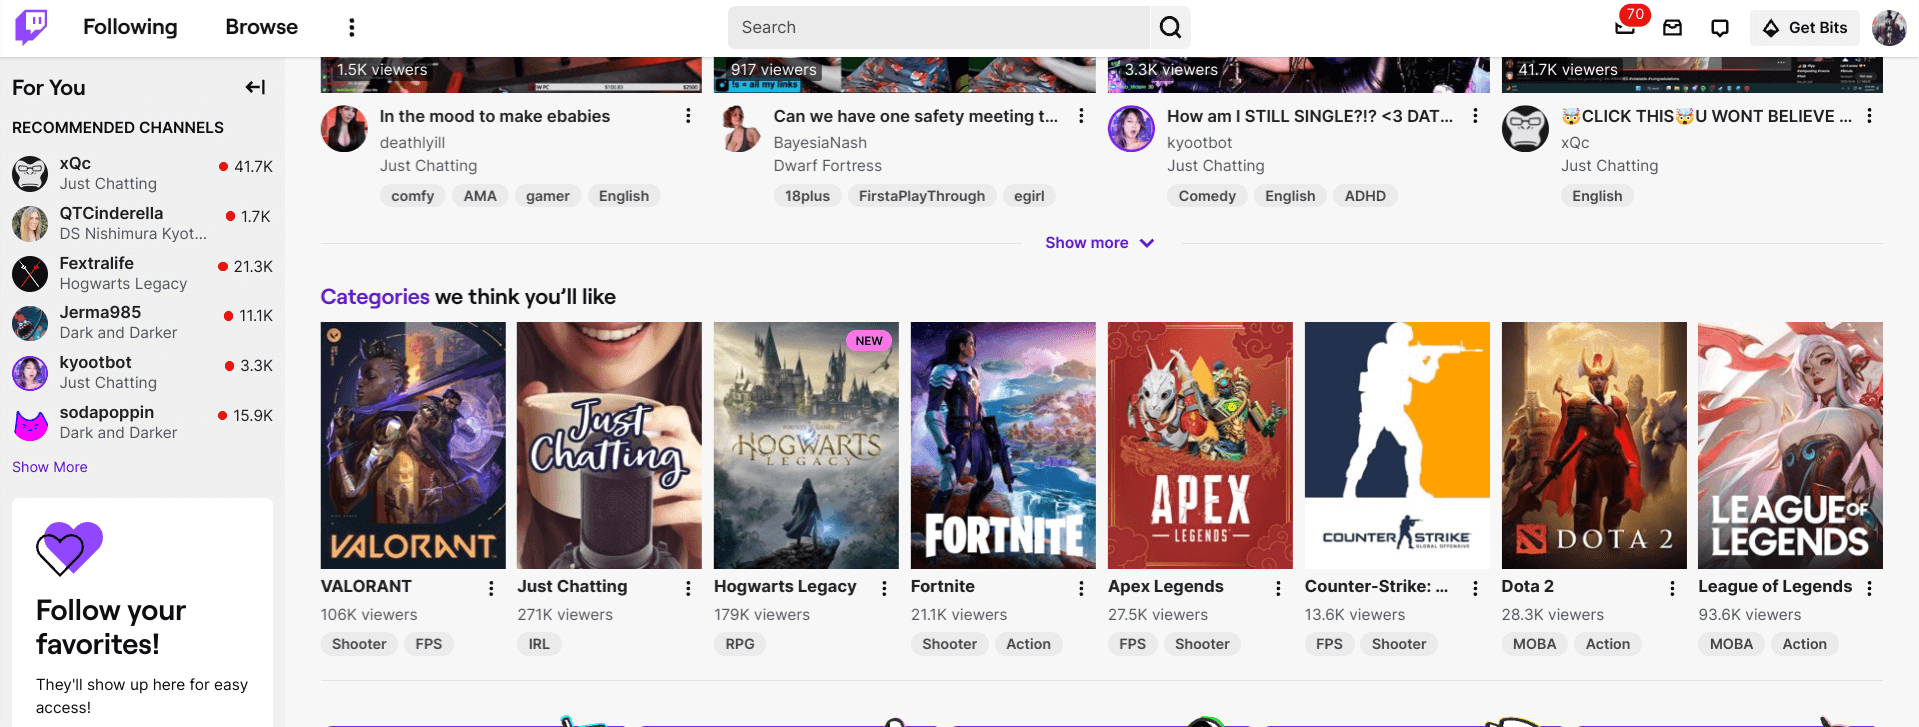Image resolution: width=1919 pixels, height=727 pixels.
Task: Click QTCinderella avatar in sidebar
Action: point(30,223)
